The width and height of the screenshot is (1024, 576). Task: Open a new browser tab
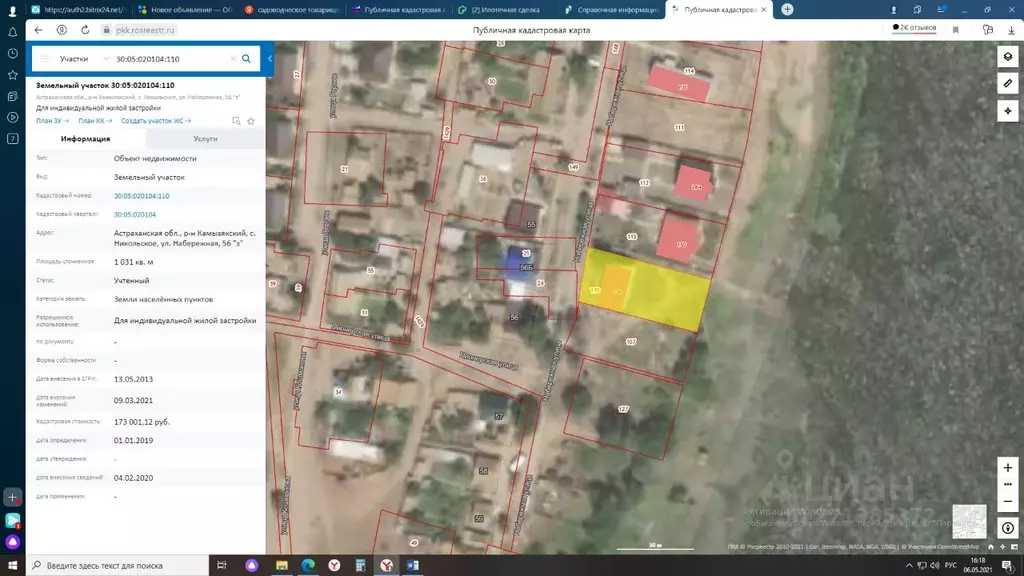coord(787,9)
